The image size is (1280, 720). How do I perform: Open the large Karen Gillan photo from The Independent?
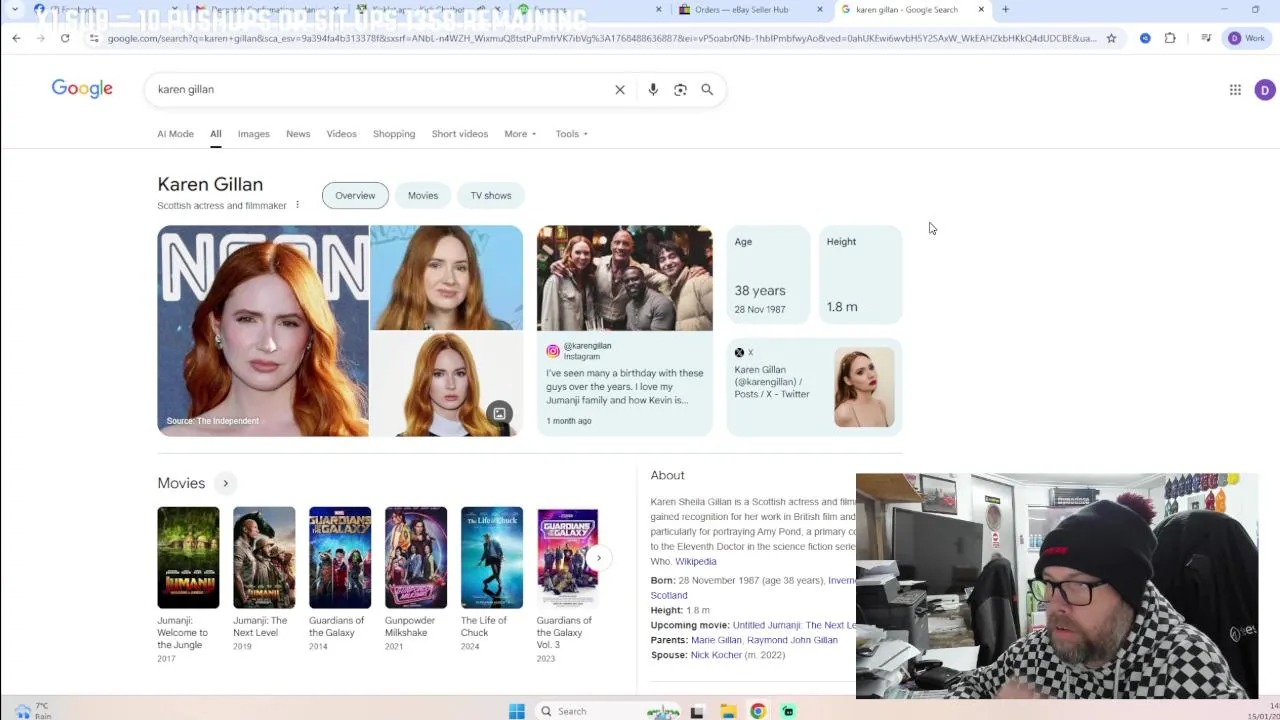point(263,331)
